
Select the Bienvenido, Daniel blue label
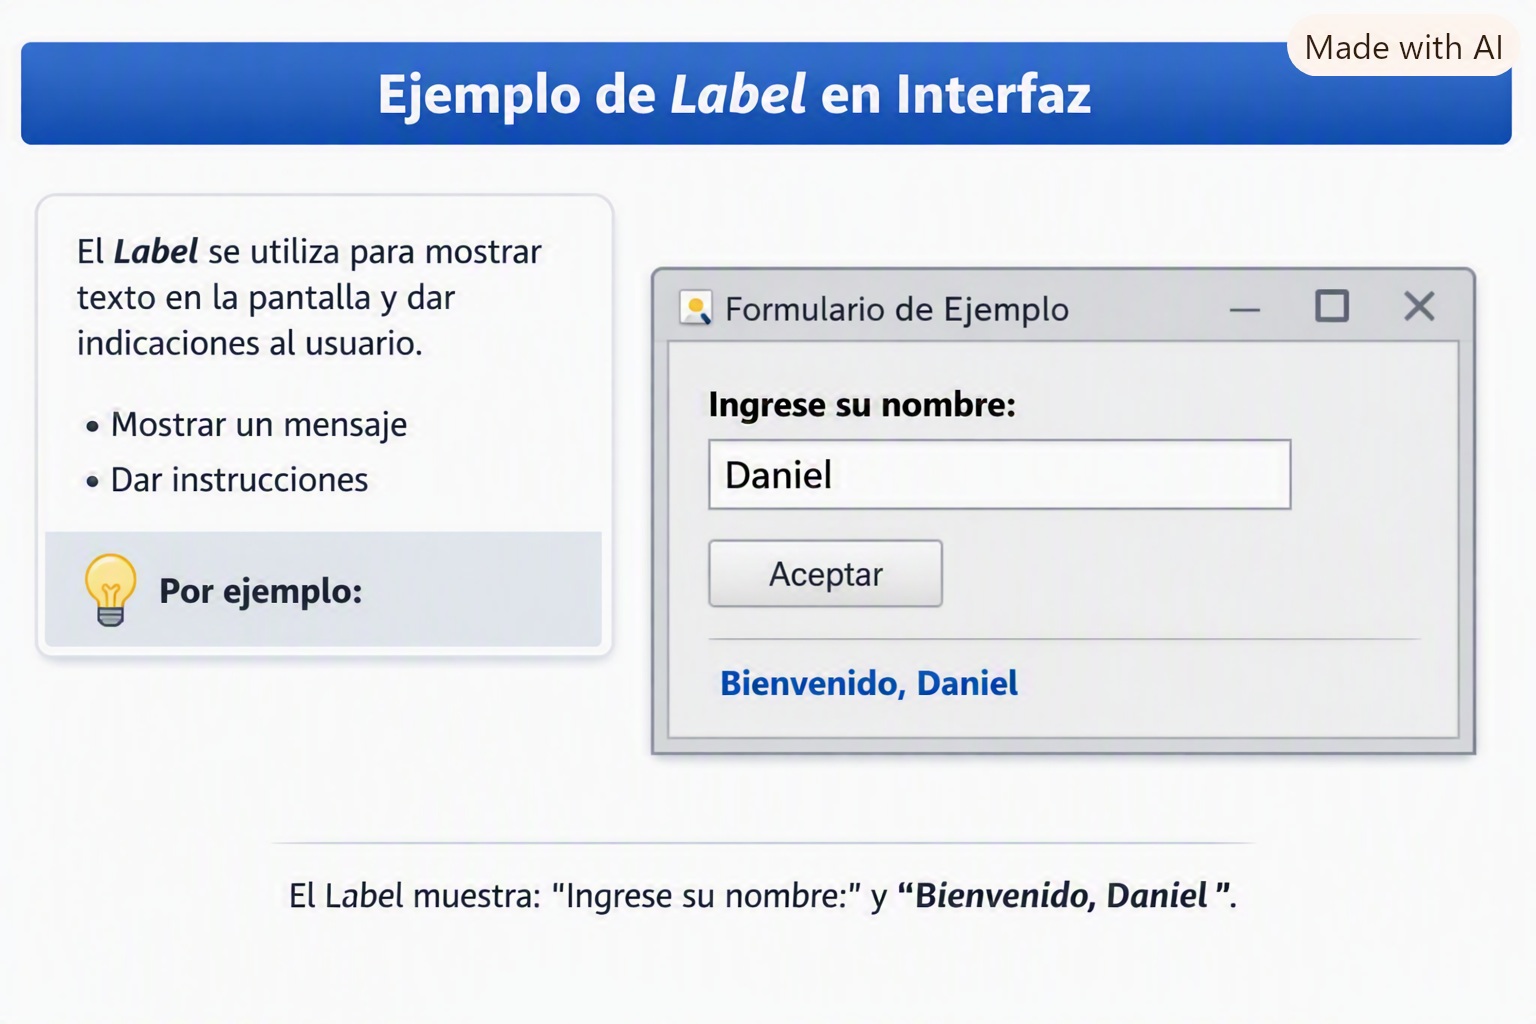tap(869, 683)
